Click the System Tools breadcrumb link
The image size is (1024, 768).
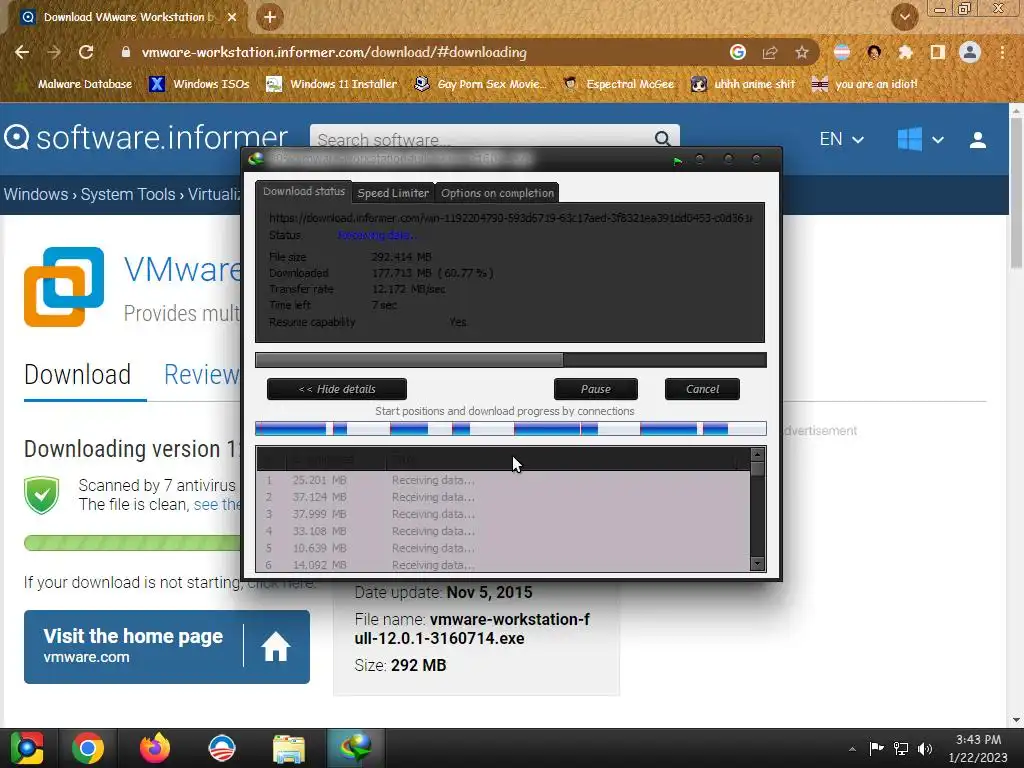pos(128,194)
